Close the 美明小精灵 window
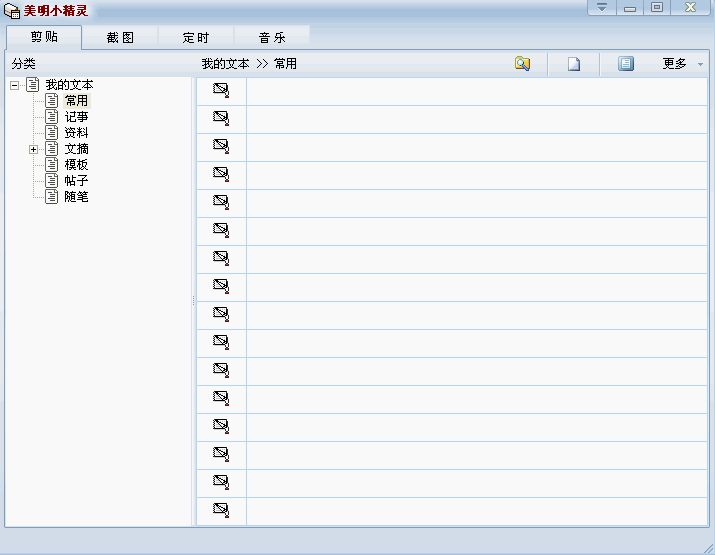715x555 pixels. click(690, 7)
